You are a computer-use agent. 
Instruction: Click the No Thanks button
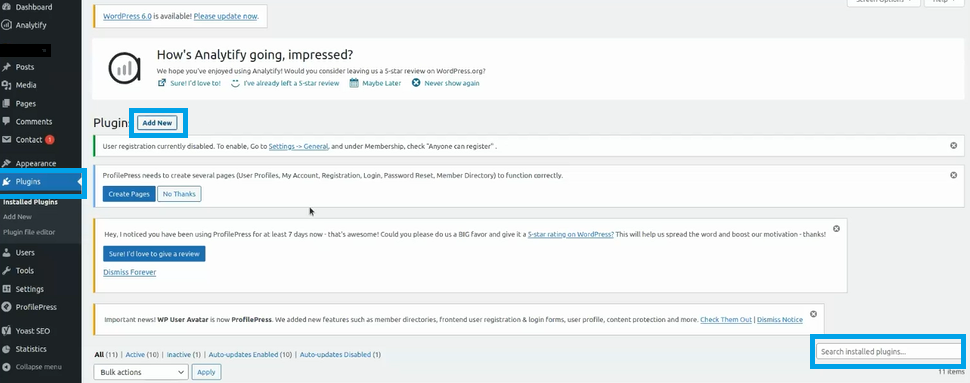click(179, 194)
